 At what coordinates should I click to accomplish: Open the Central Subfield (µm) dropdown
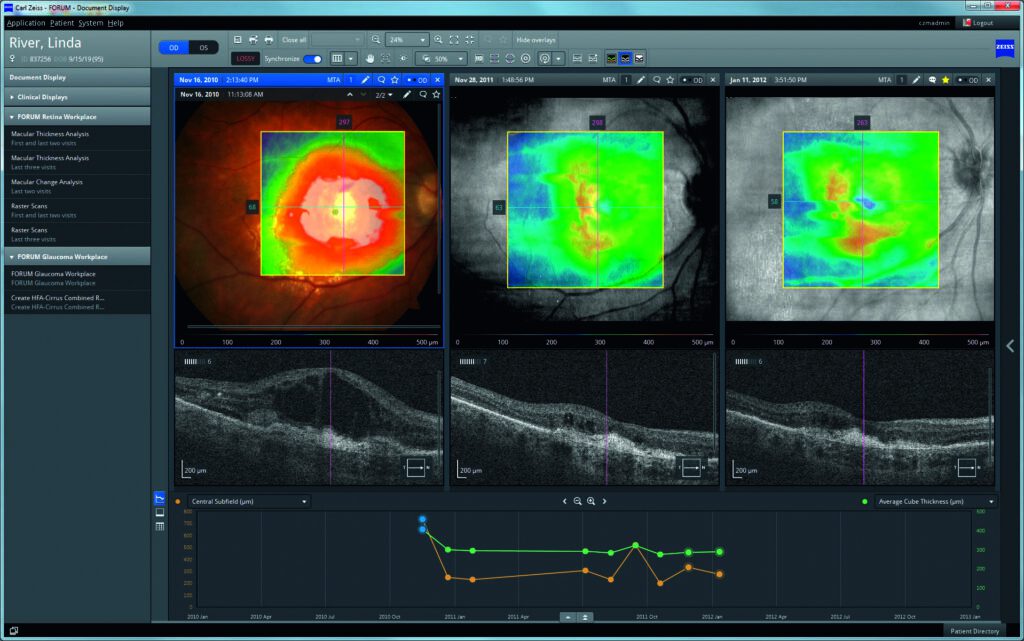click(x=248, y=501)
